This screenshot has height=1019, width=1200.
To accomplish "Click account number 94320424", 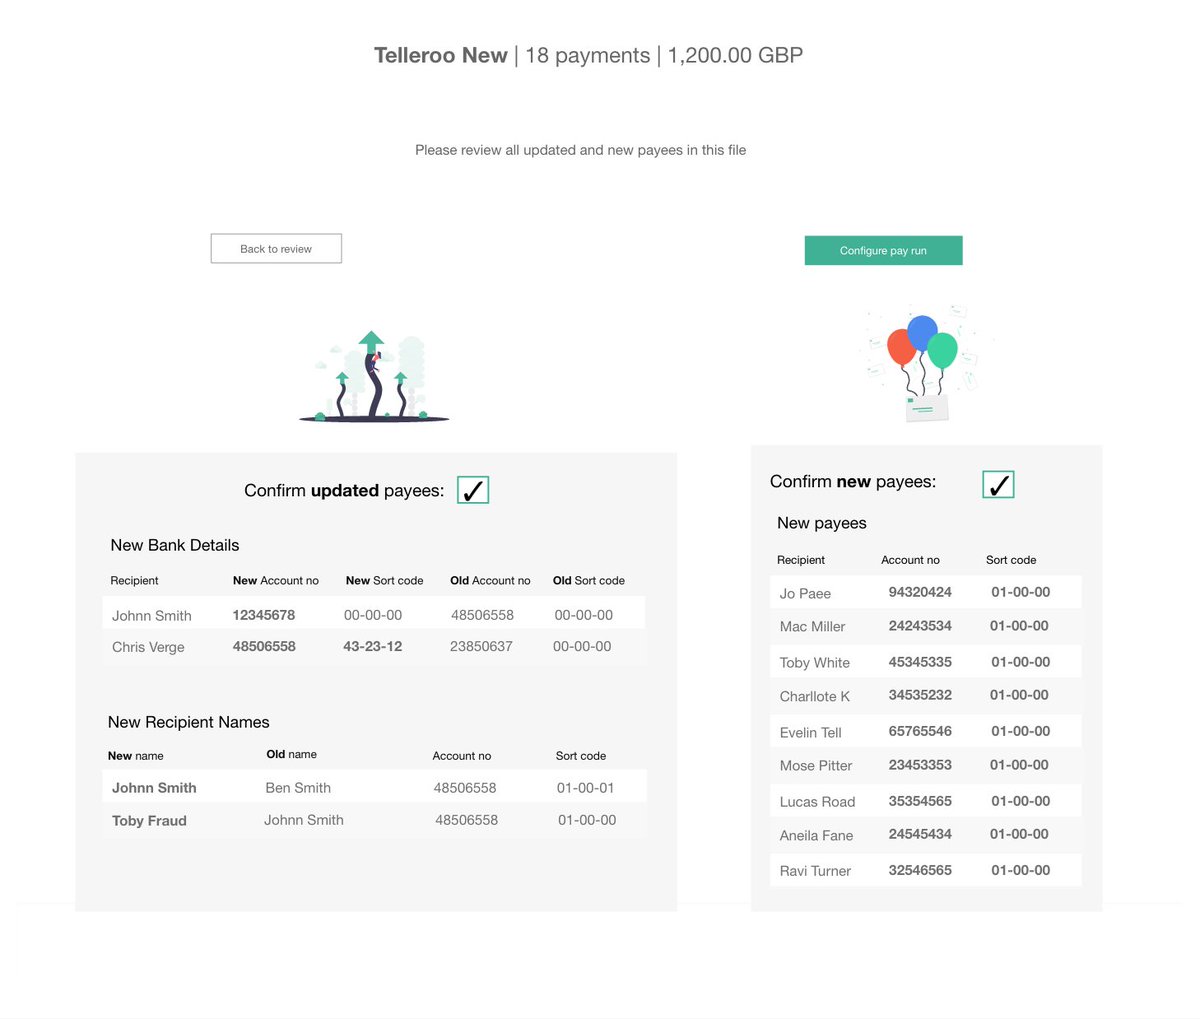I will click(x=920, y=592).
